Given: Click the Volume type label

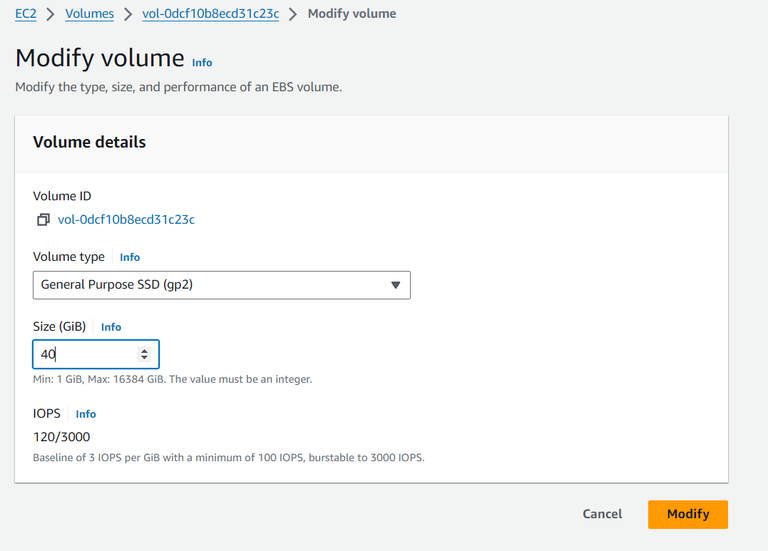Looking at the screenshot, I should tap(69, 257).
